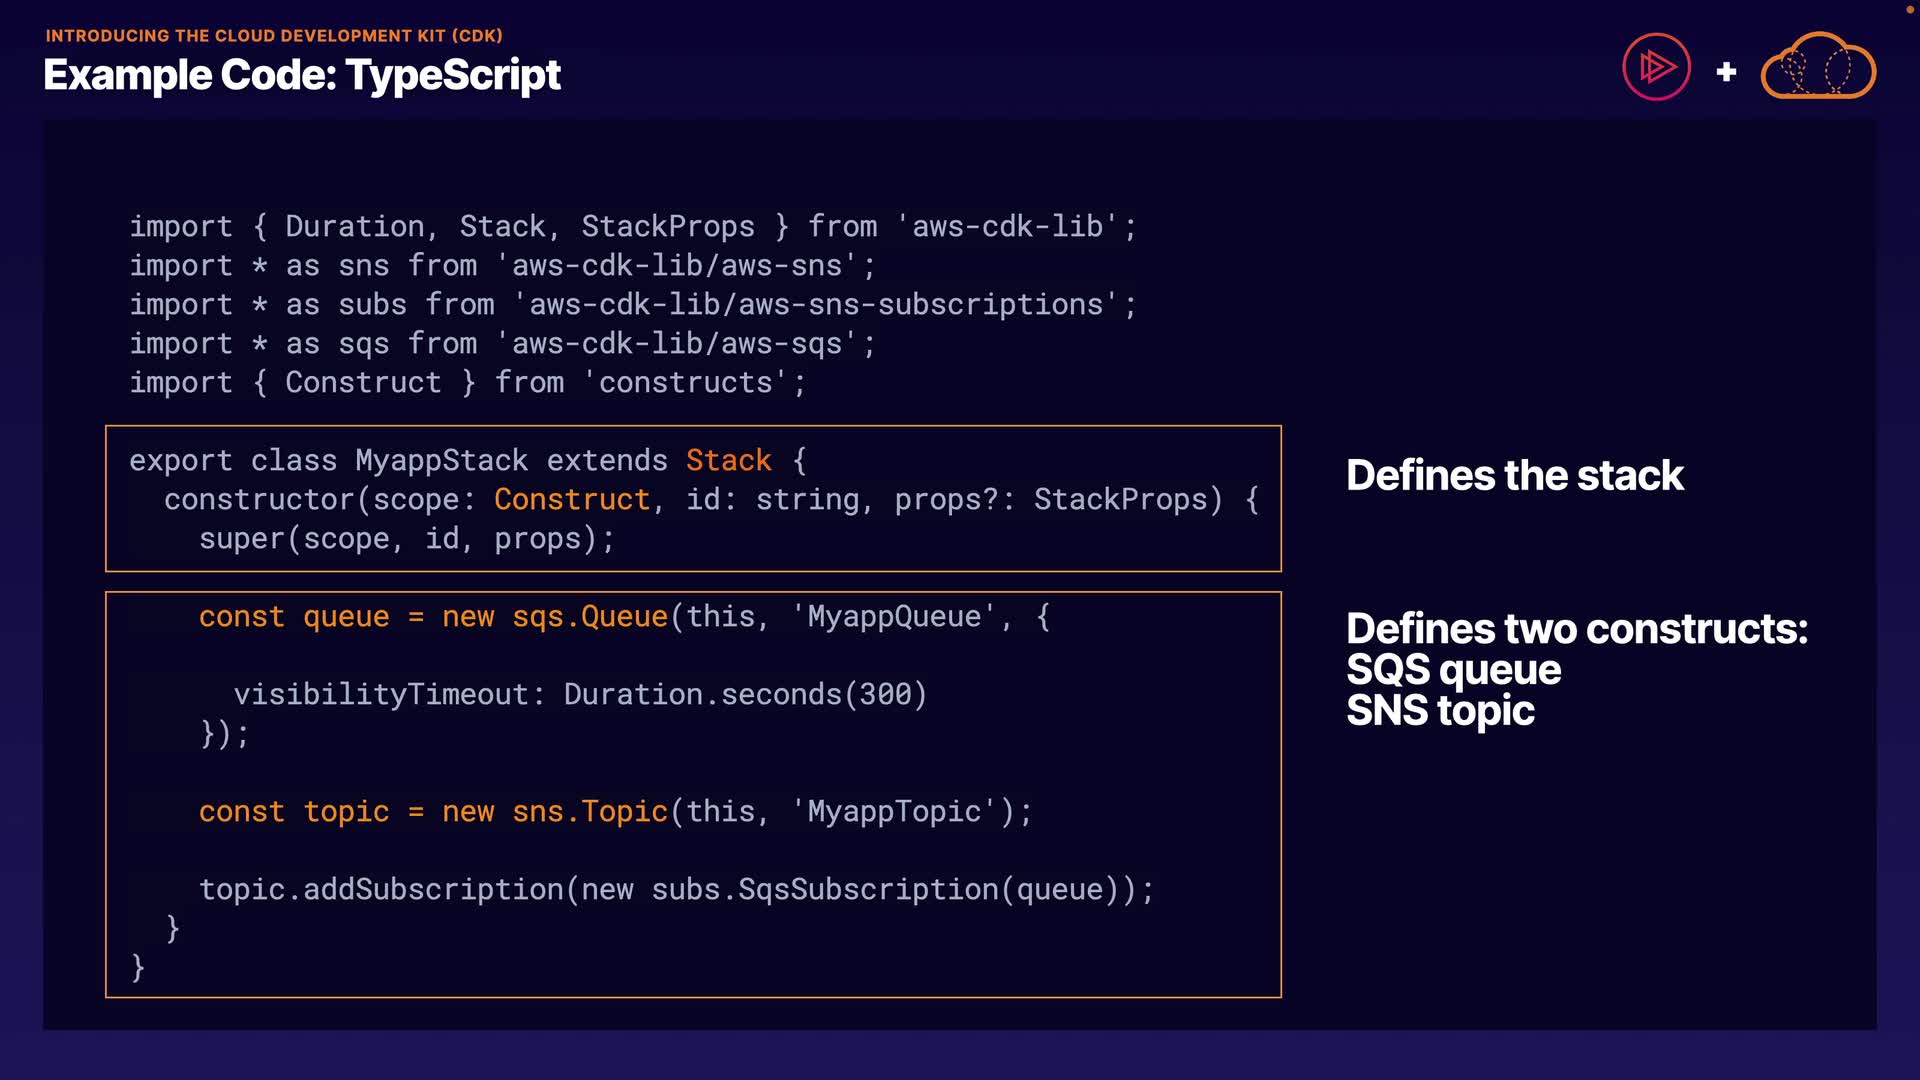
Task: Click the 'SQS queue' annotation text
Action: click(x=1452, y=670)
